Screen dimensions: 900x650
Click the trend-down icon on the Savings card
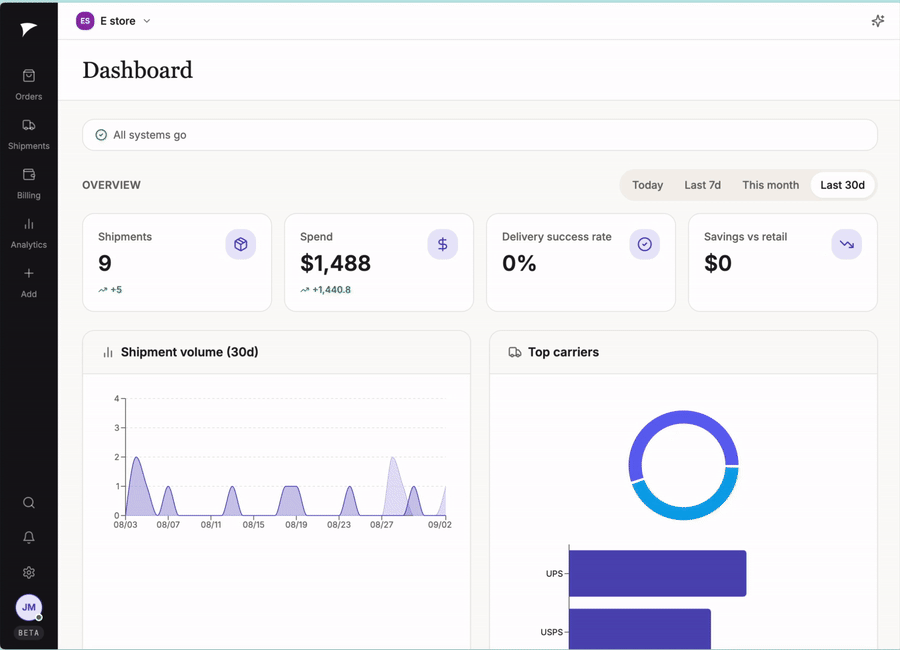(x=847, y=244)
